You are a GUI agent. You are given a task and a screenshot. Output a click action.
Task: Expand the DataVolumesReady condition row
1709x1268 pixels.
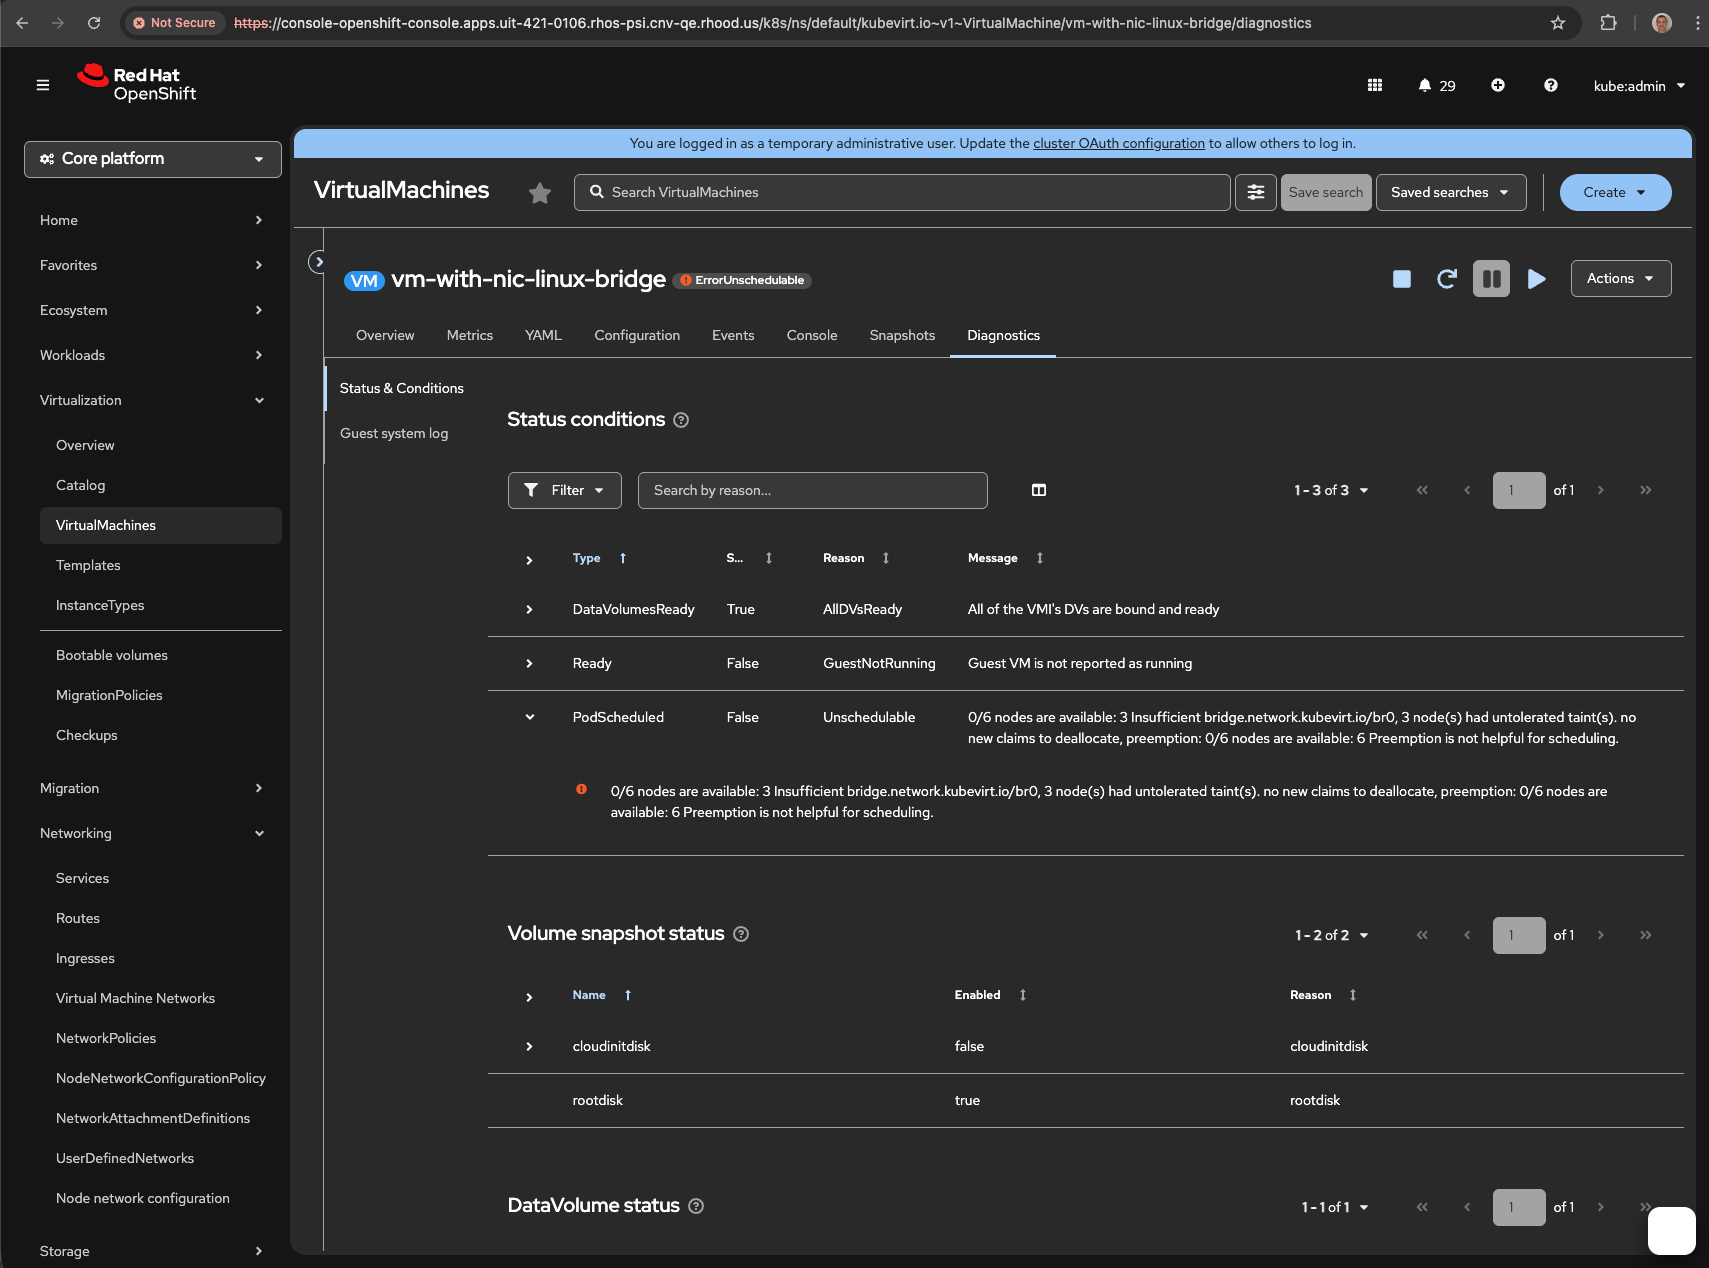pyautogui.click(x=530, y=610)
